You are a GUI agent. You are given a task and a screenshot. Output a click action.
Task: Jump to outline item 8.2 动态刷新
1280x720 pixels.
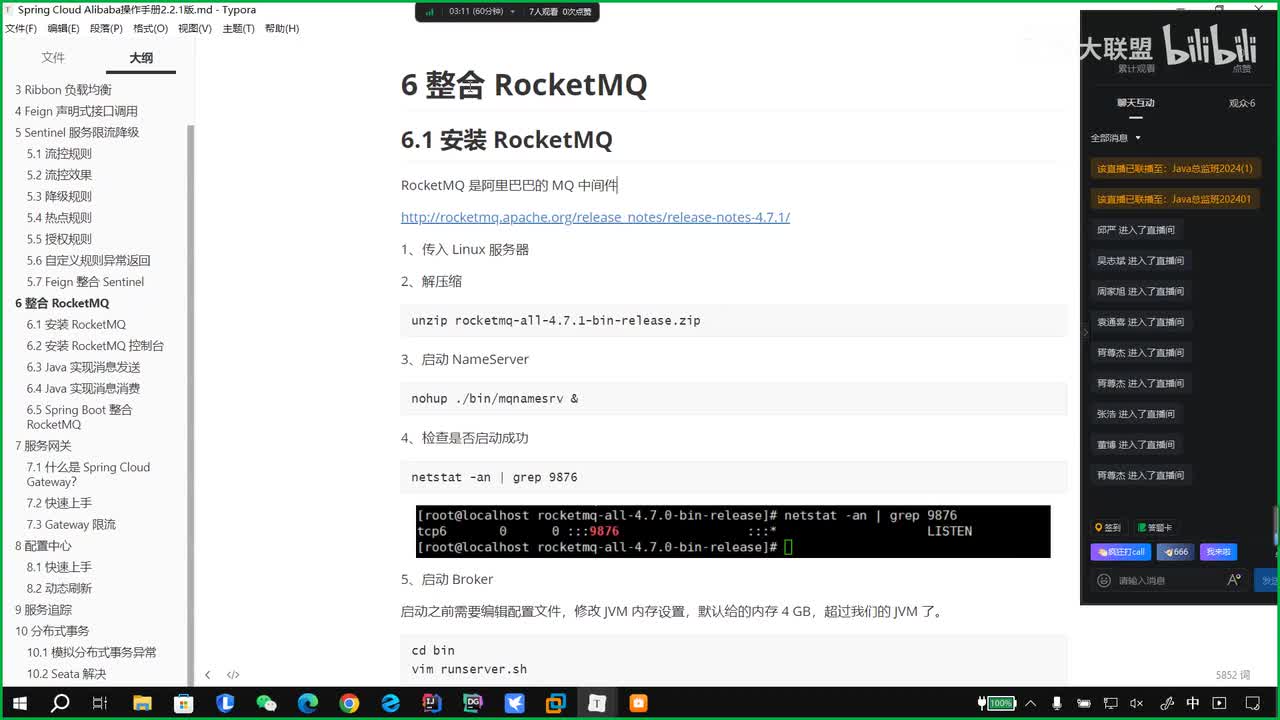pos(59,588)
